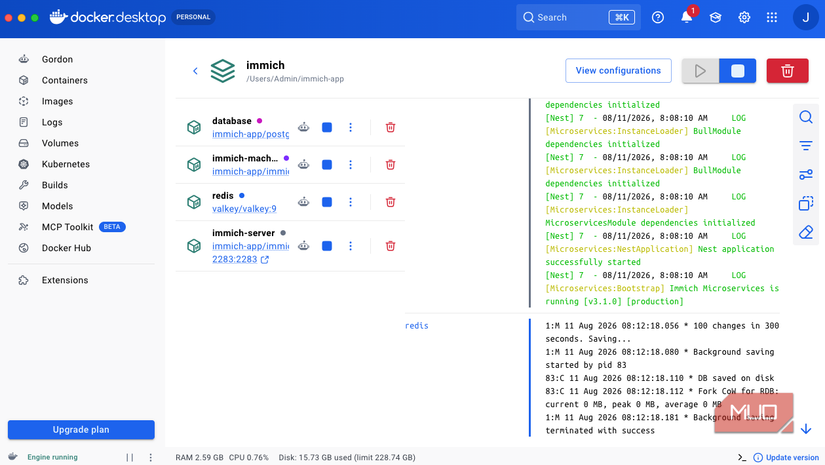Copy logs to clipboard icon
Viewport: 825px width, 465px height.
click(x=806, y=203)
